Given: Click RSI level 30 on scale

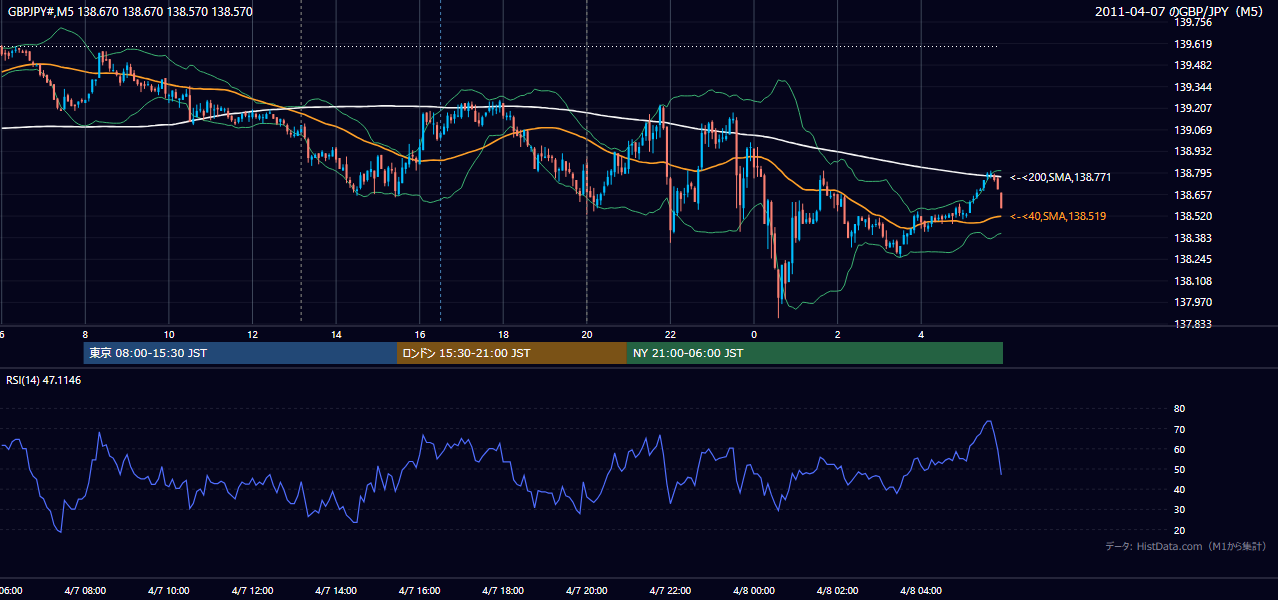Looking at the screenshot, I should pyautogui.click(x=1179, y=510).
